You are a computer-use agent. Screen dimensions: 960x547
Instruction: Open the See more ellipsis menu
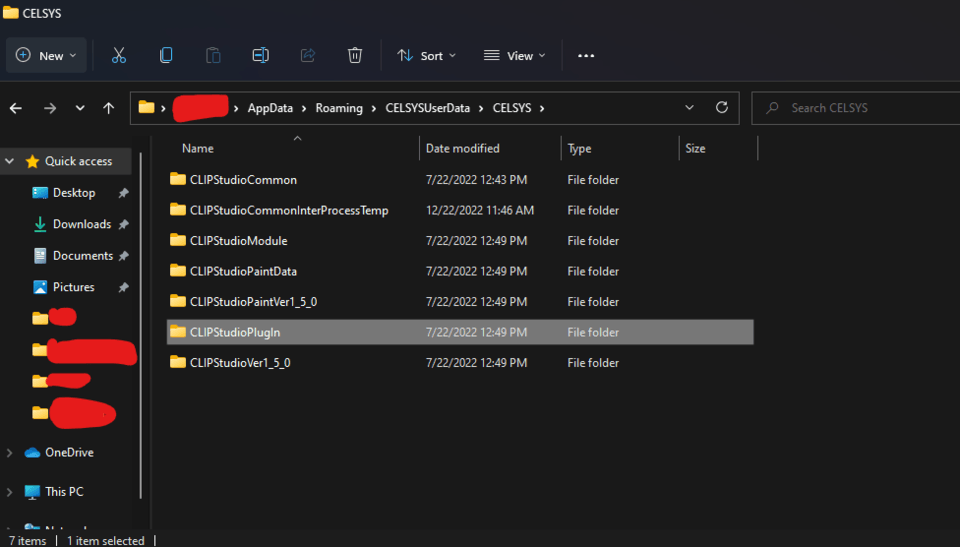coord(586,56)
